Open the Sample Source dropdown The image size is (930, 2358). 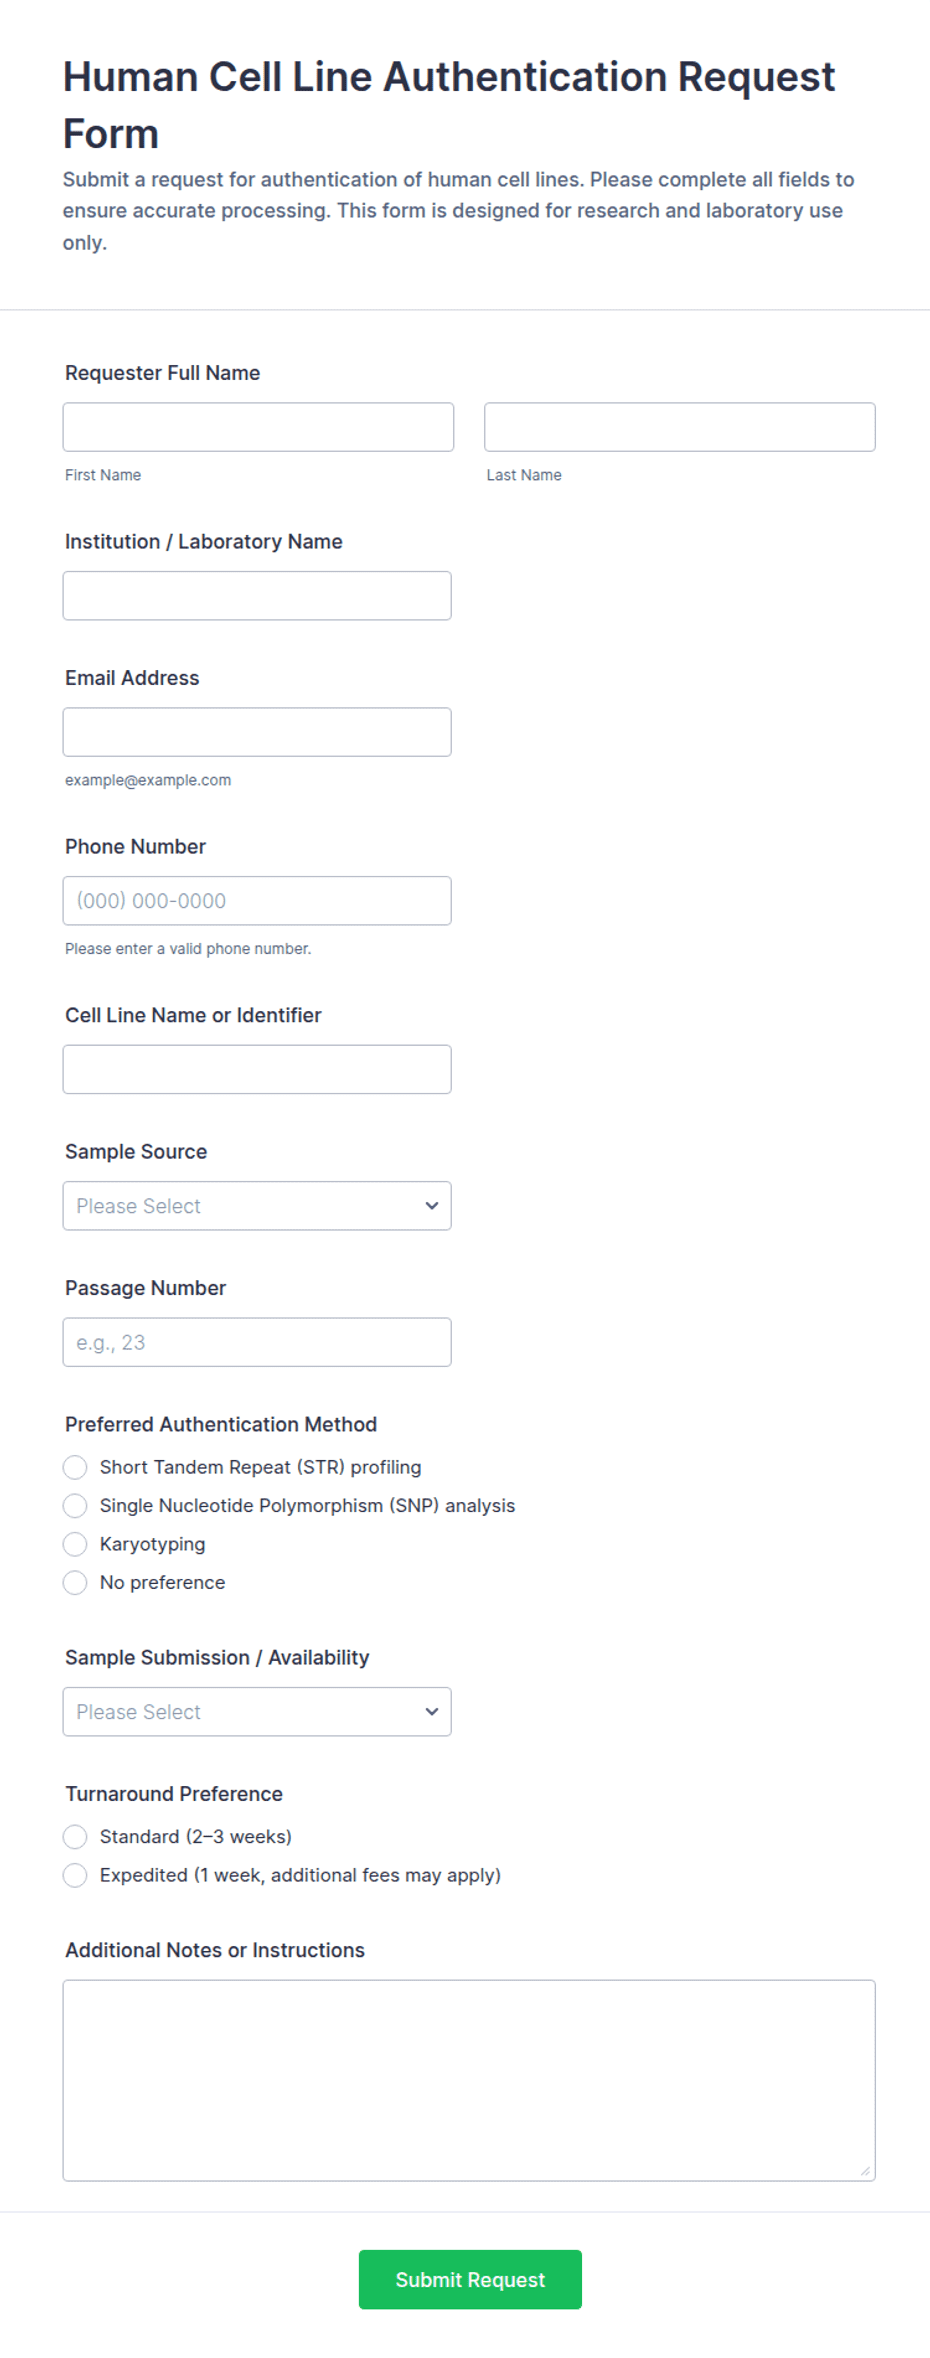tap(257, 1206)
